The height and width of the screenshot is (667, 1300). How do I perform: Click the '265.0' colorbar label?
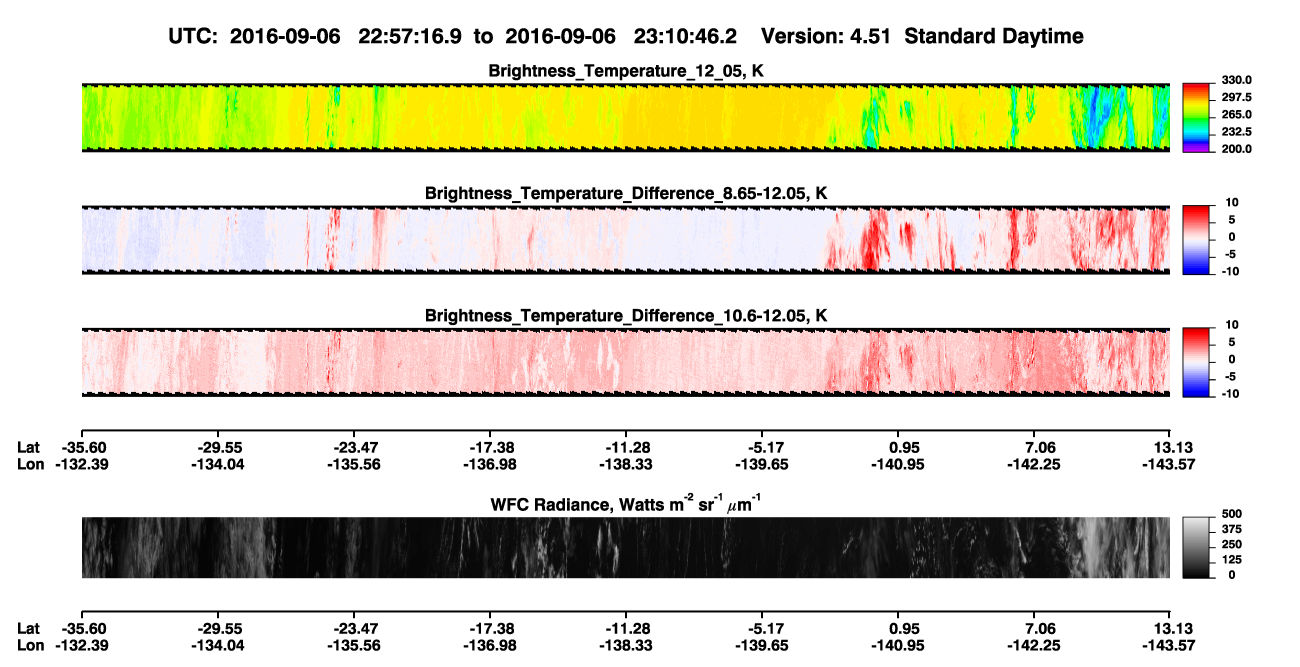[x=1237, y=114]
